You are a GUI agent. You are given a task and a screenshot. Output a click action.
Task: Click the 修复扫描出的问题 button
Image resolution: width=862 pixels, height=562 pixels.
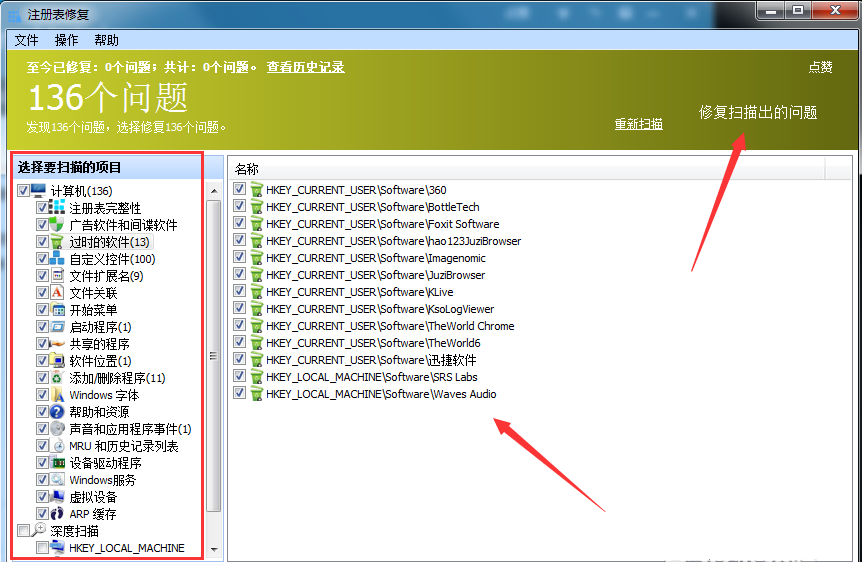tap(757, 112)
